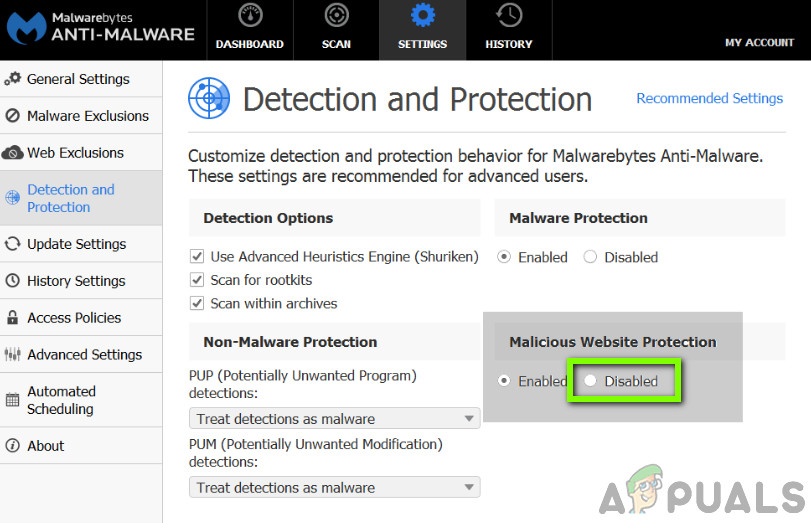Click the Advanced Settings sliders icon
The image size is (811, 523).
[x=13, y=355]
